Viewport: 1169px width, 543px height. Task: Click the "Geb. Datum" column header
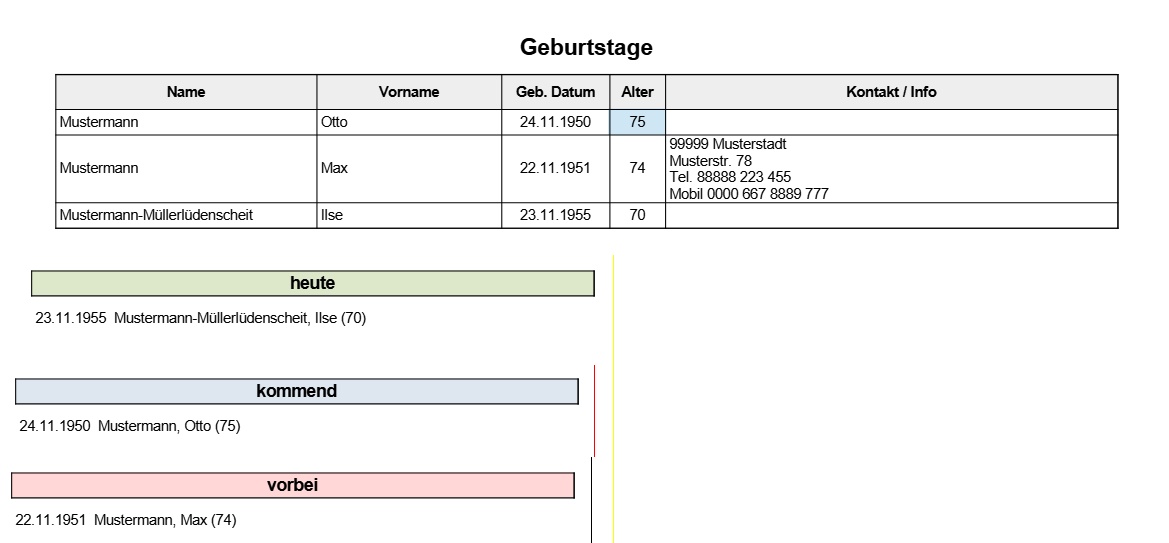(x=555, y=92)
